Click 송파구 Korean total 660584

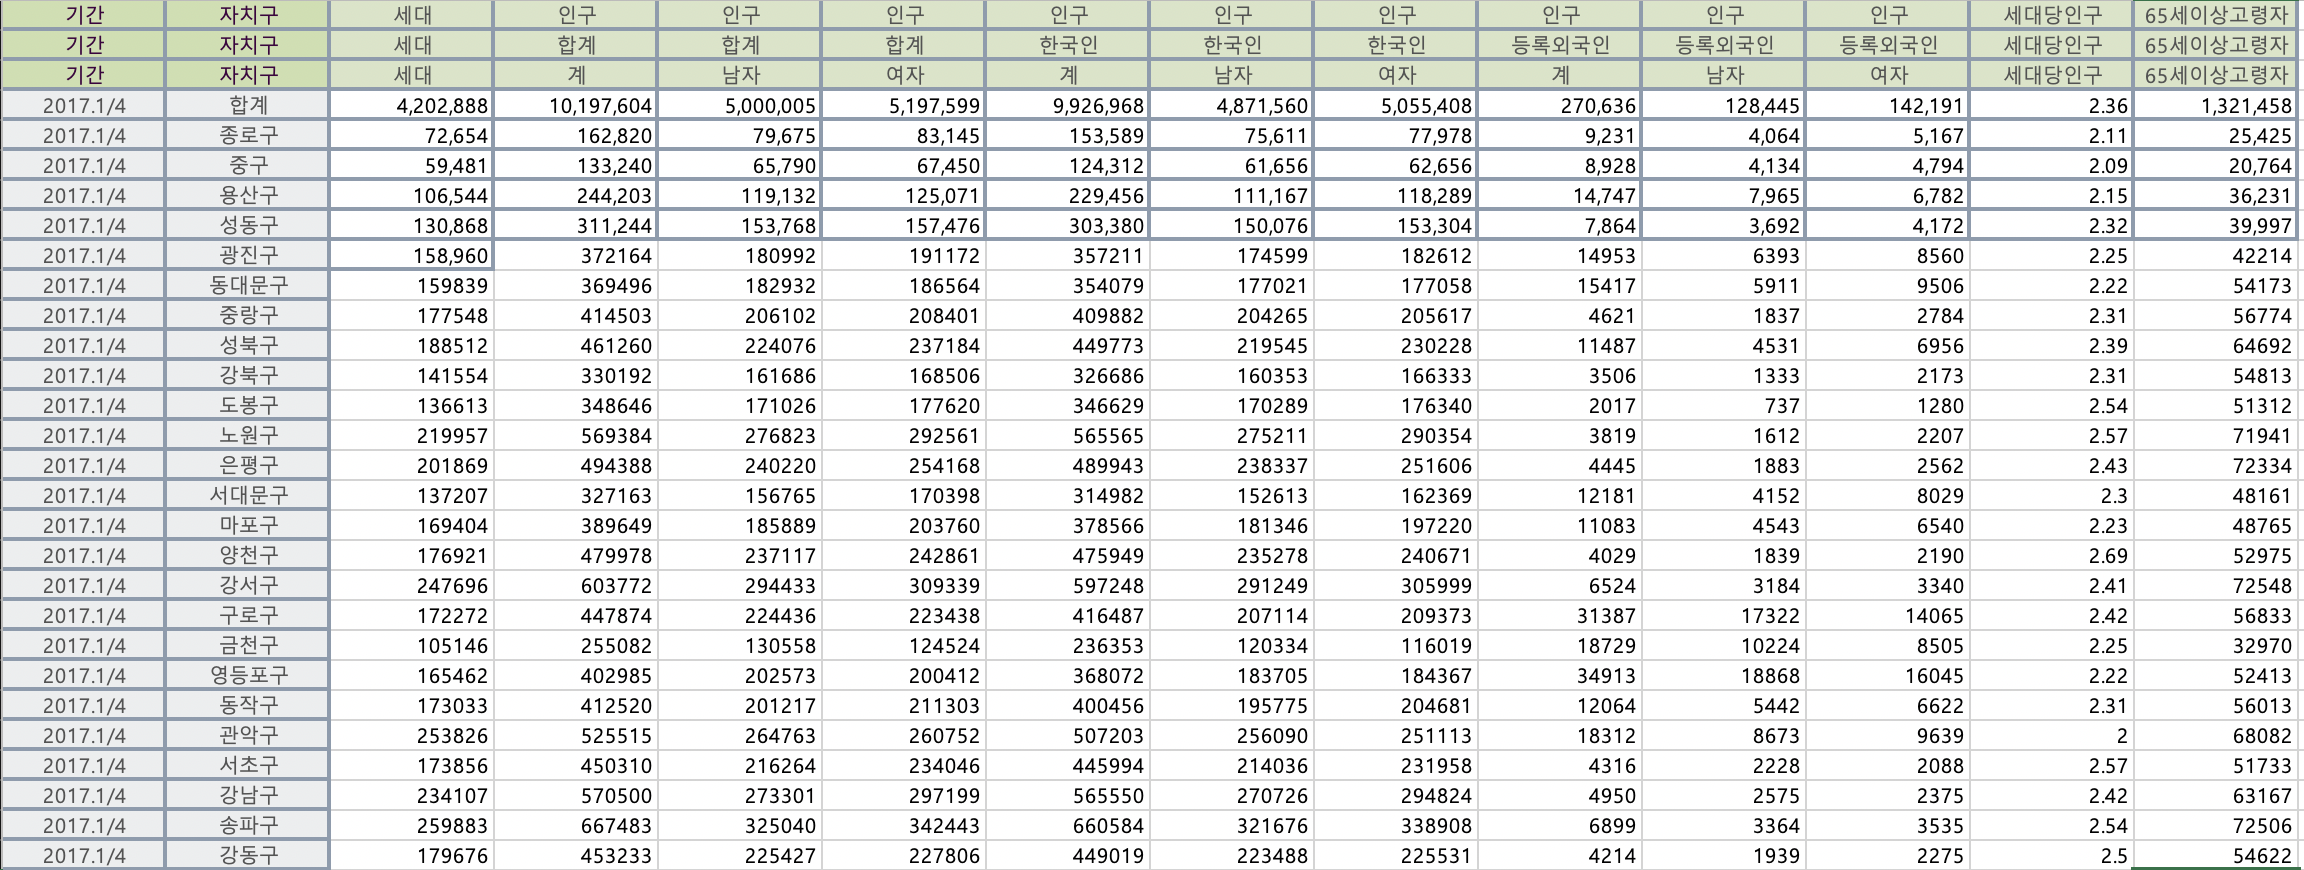[1067, 825]
